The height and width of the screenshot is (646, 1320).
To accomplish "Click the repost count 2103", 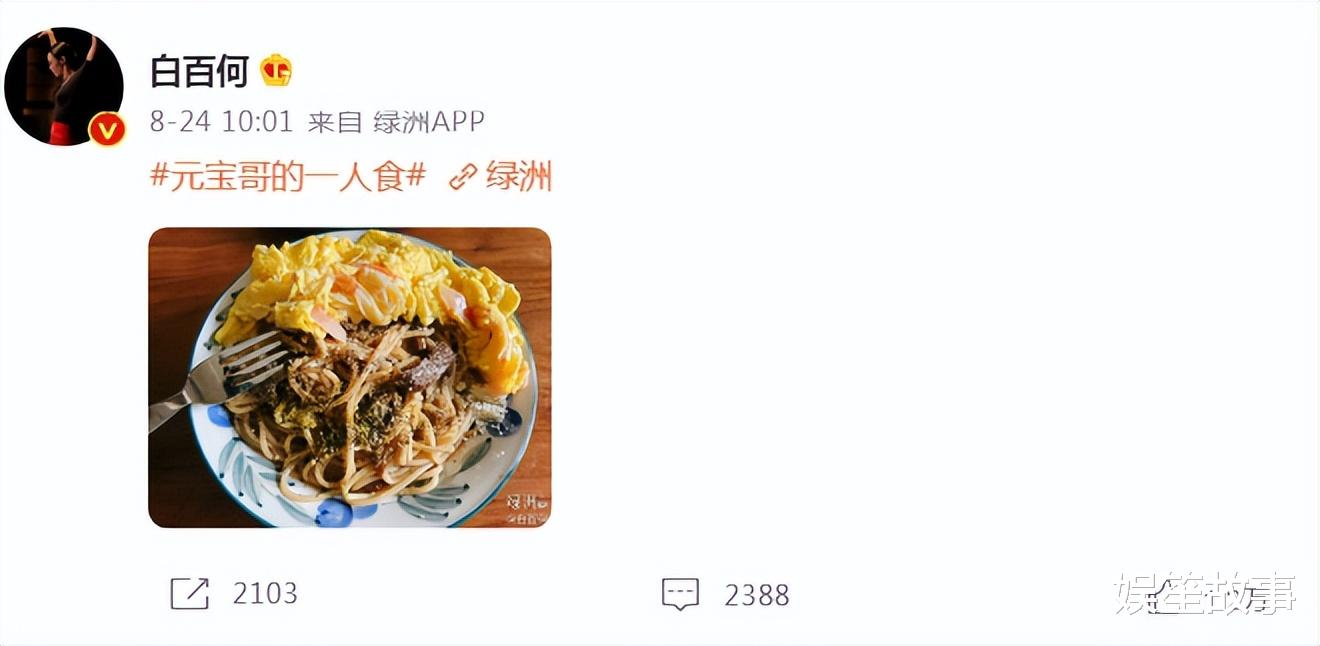I will pyautogui.click(x=265, y=594).
